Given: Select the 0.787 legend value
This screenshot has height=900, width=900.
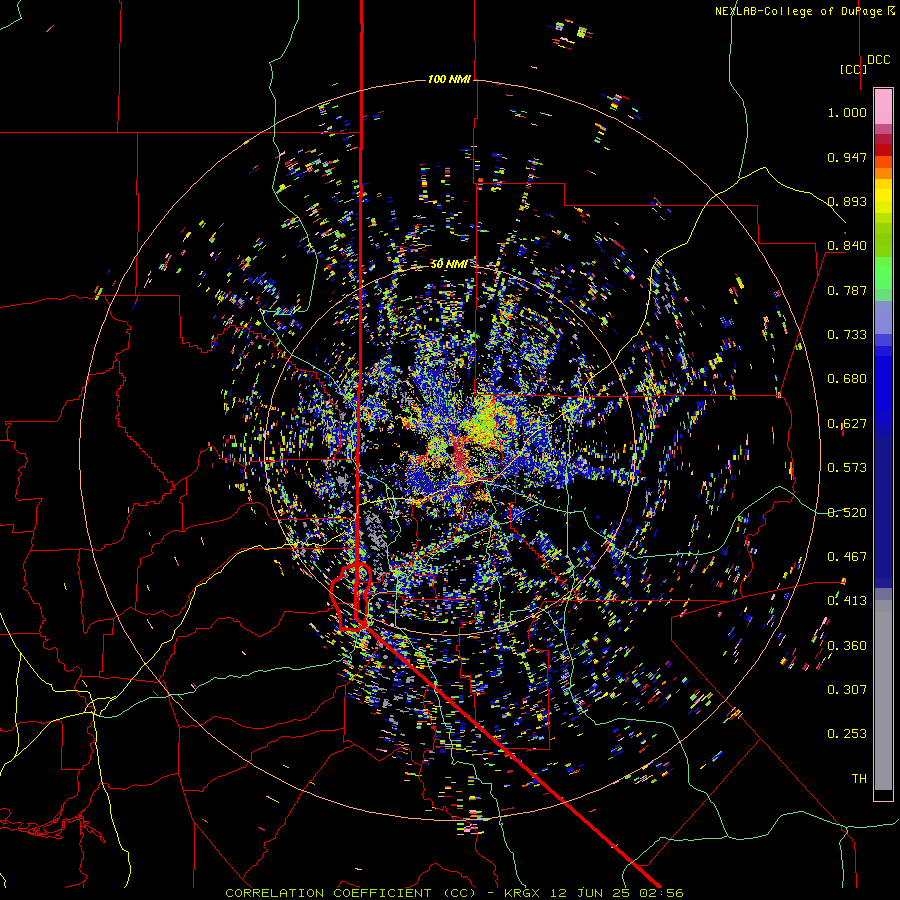Looking at the screenshot, I should click(x=847, y=290).
